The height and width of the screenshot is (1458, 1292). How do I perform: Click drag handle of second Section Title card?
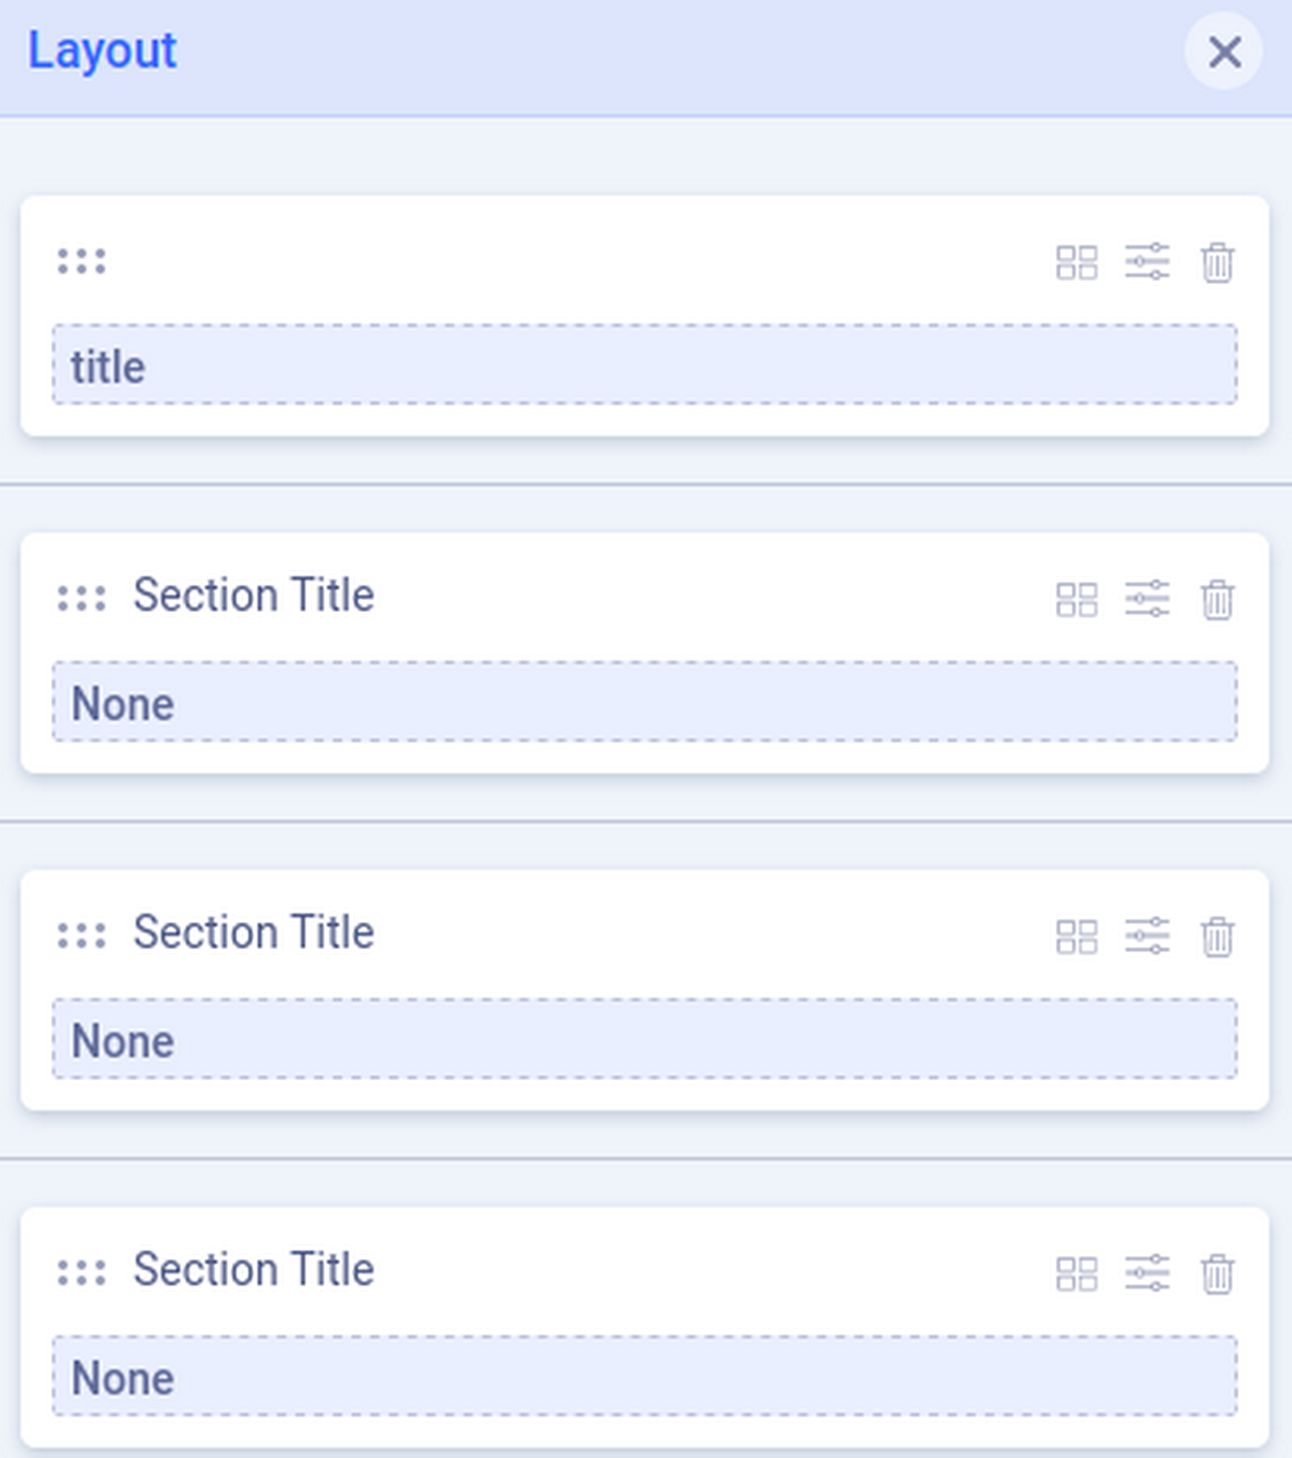81,935
